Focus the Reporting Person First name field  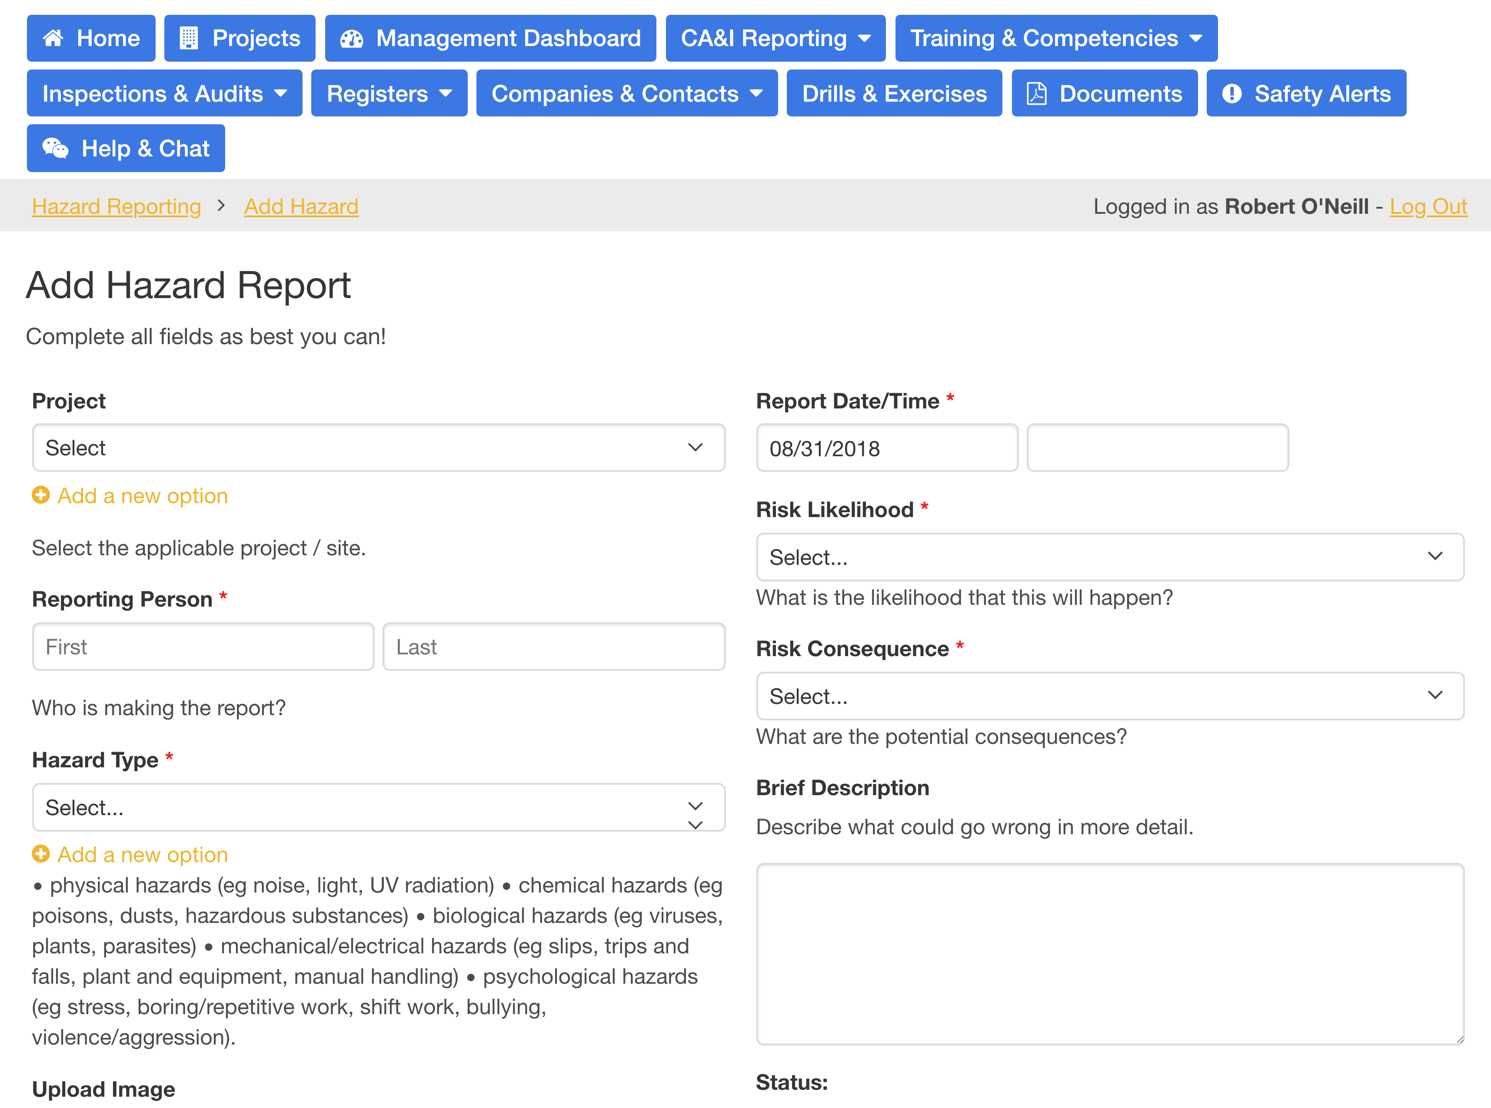click(x=203, y=647)
